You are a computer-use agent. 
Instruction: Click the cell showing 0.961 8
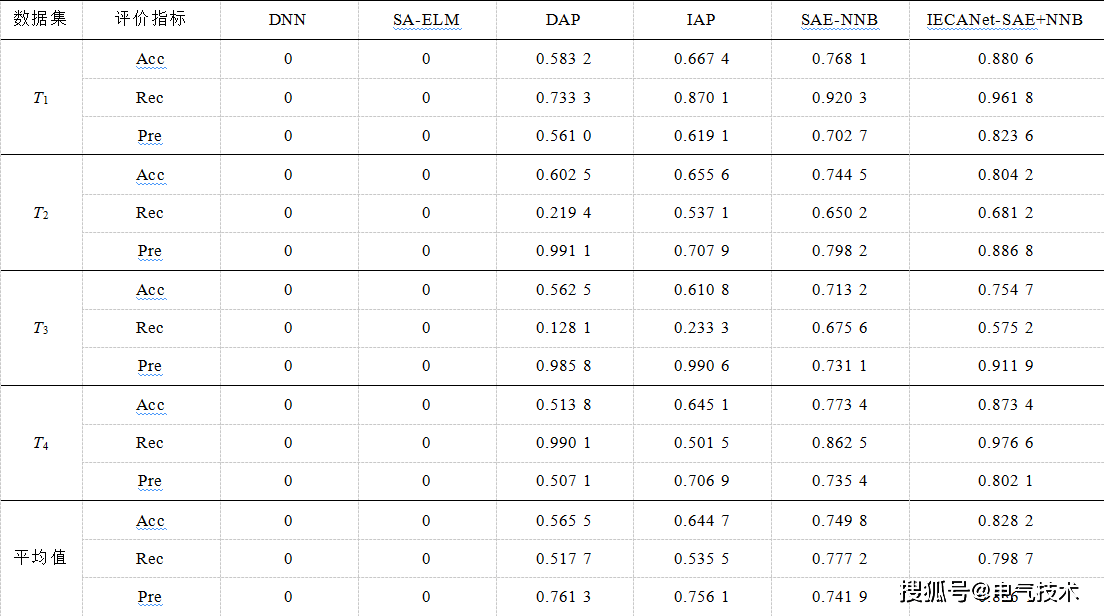click(x=1005, y=98)
